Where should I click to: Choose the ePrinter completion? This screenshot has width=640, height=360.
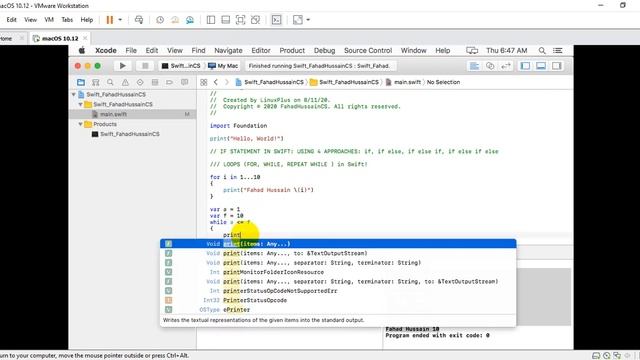(338, 309)
